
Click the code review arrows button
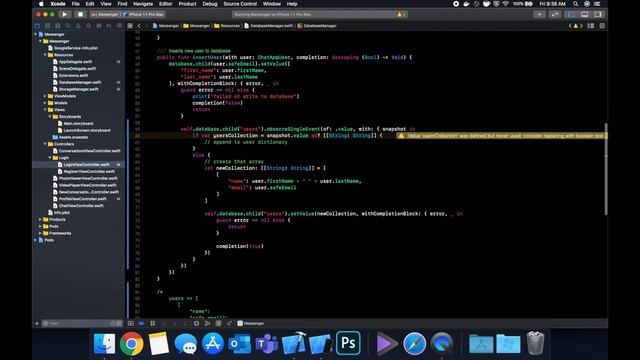click(x=555, y=14)
